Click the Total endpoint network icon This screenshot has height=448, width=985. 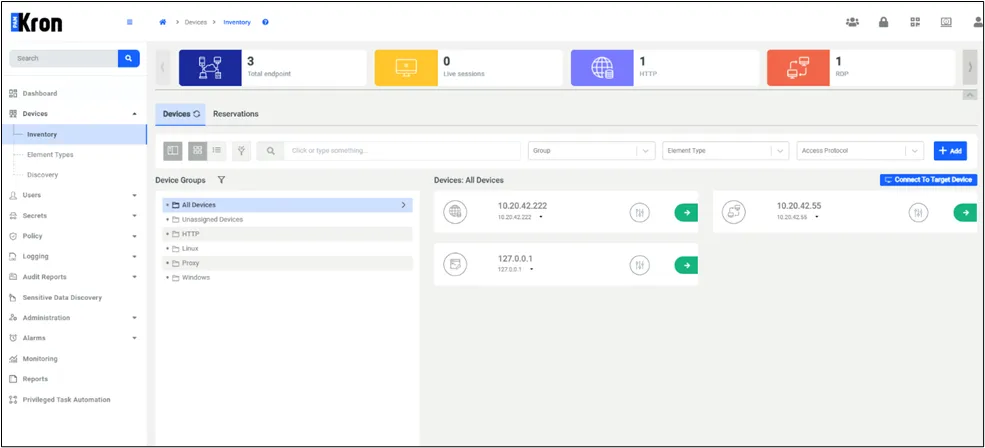[x=210, y=68]
